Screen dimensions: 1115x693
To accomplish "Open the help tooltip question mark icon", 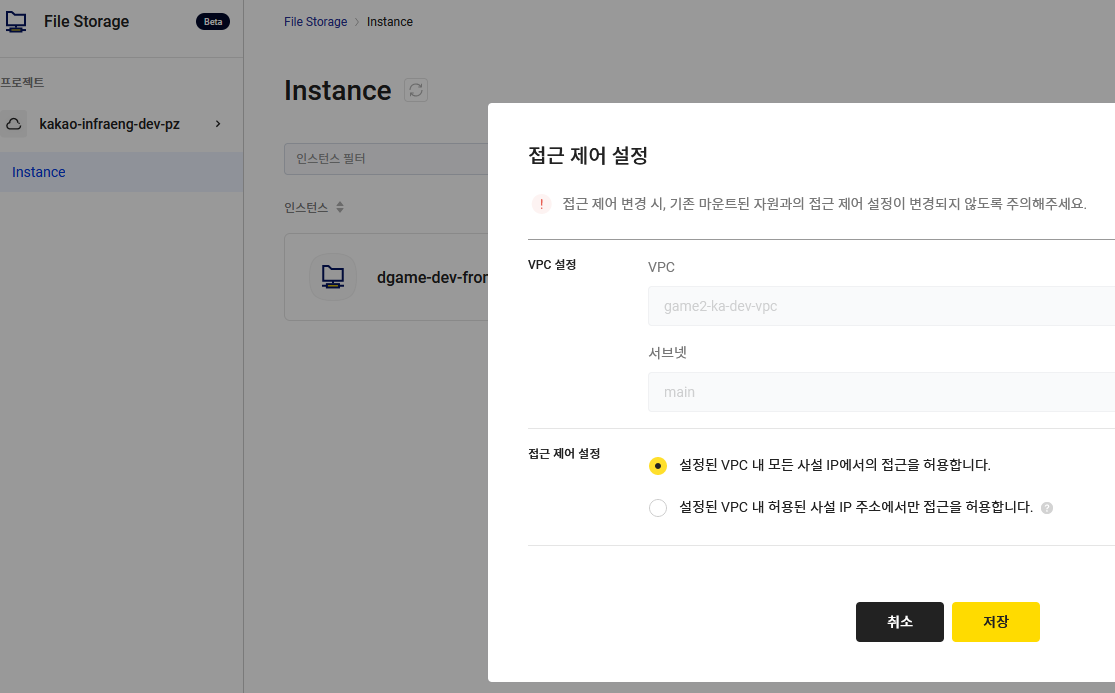I will click(1046, 508).
